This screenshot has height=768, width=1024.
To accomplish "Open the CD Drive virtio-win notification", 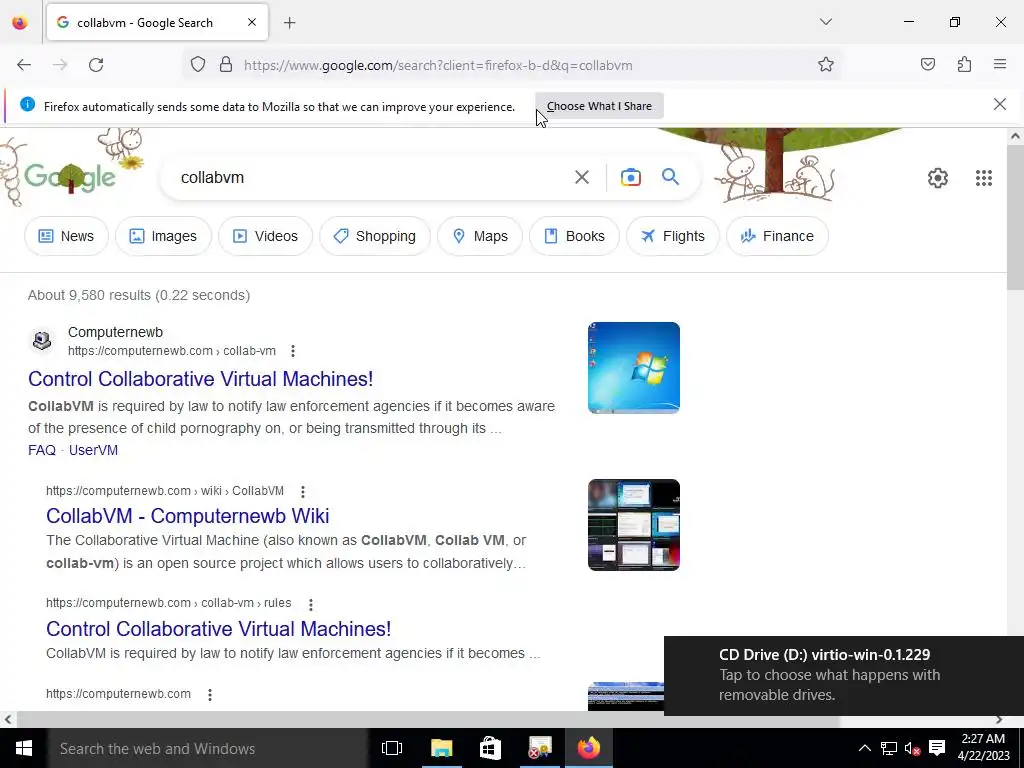I will 844,675.
